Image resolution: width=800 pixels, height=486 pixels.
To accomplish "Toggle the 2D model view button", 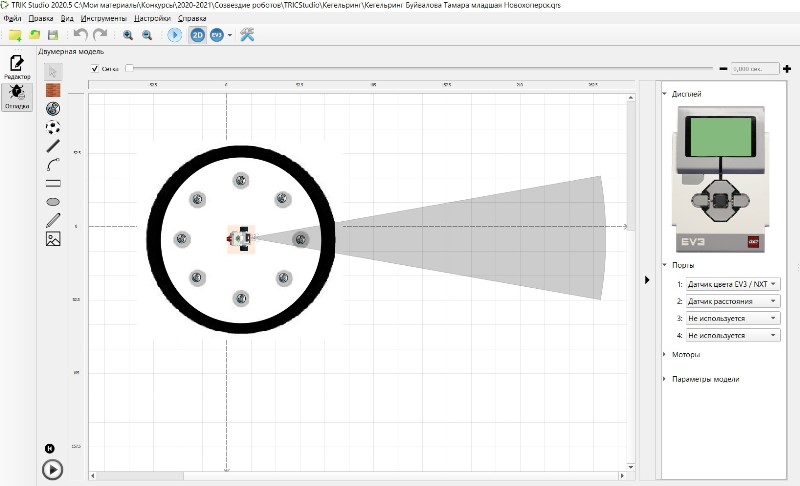I will [x=197, y=35].
